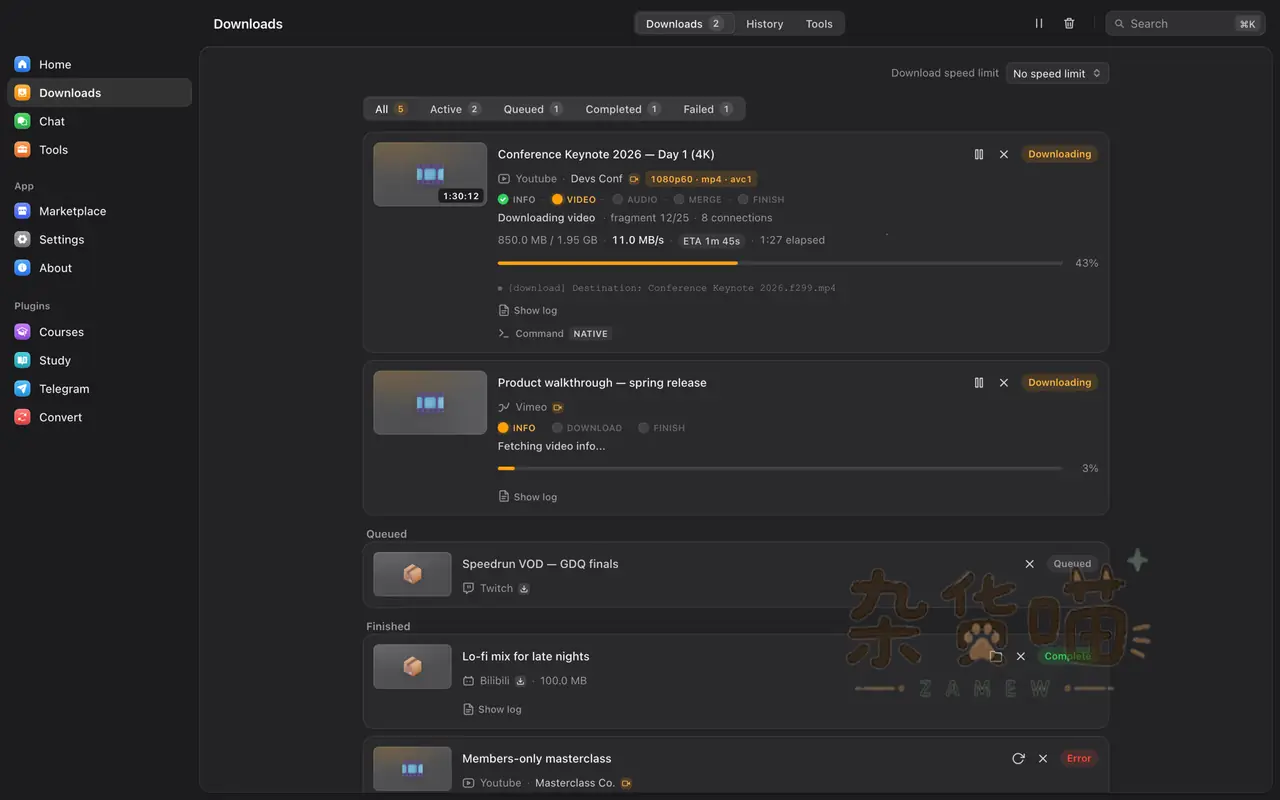Switch to the top Downloads tab
This screenshot has width=1280, height=800.
click(684, 23)
